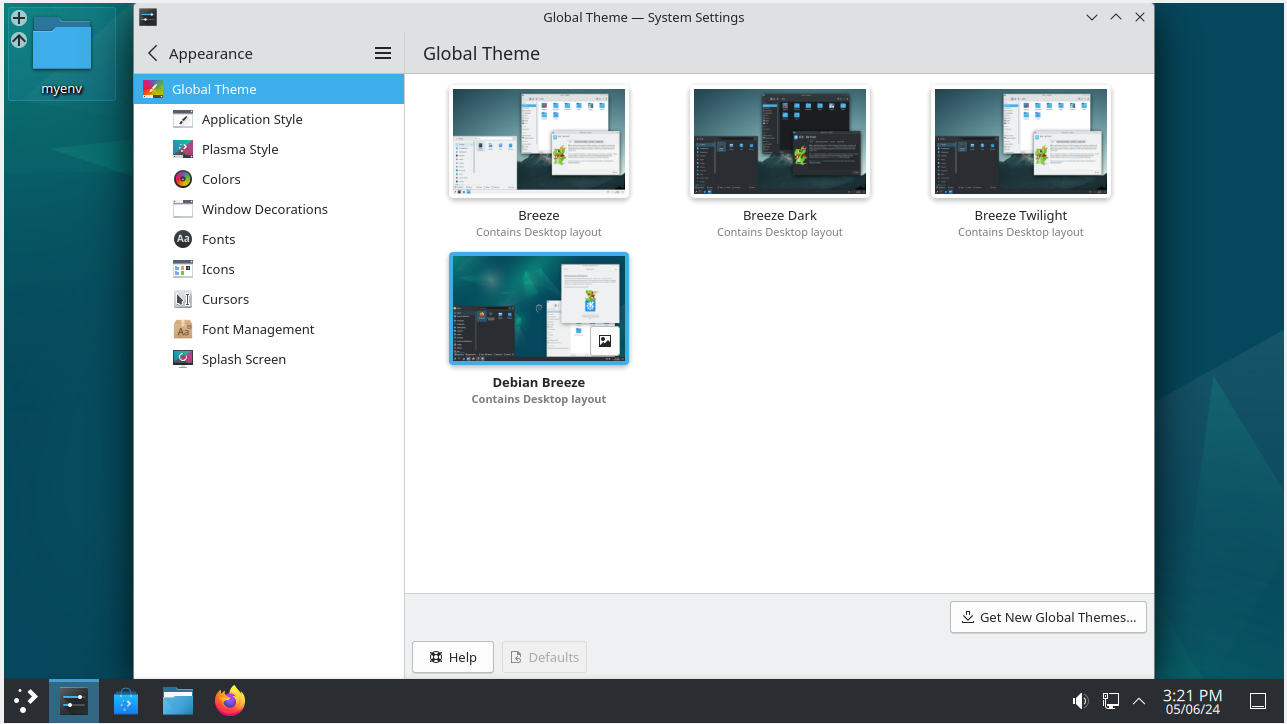Select the Icons settings entry icon
Viewport: 1287px width, 724px height.
click(x=182, y=269)
